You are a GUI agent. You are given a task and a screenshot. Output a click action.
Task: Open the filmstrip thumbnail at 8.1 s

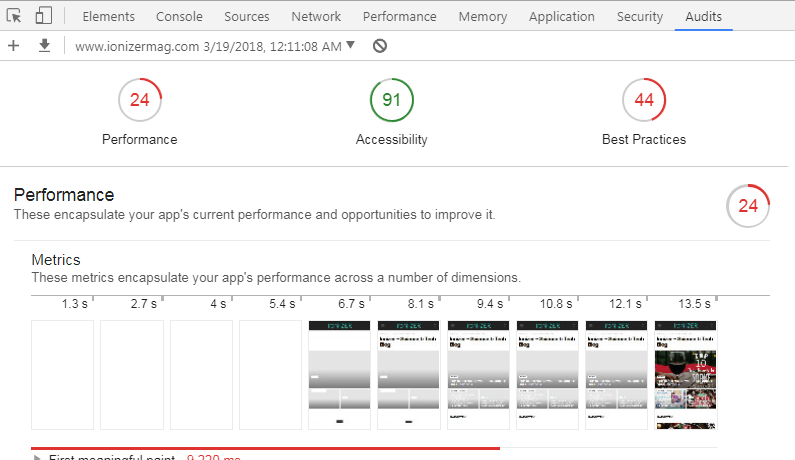click(409, 375)
